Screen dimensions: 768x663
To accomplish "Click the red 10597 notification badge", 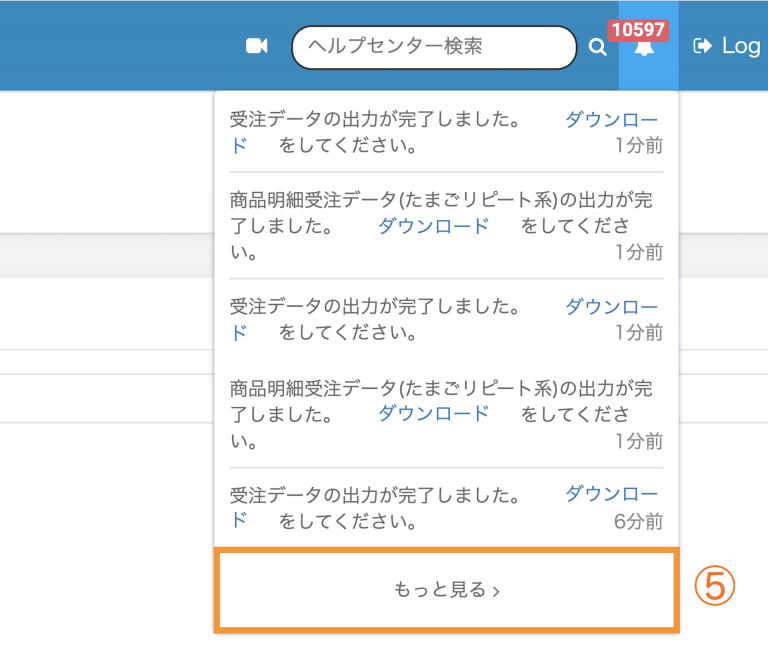I will (x=638, y=29).
